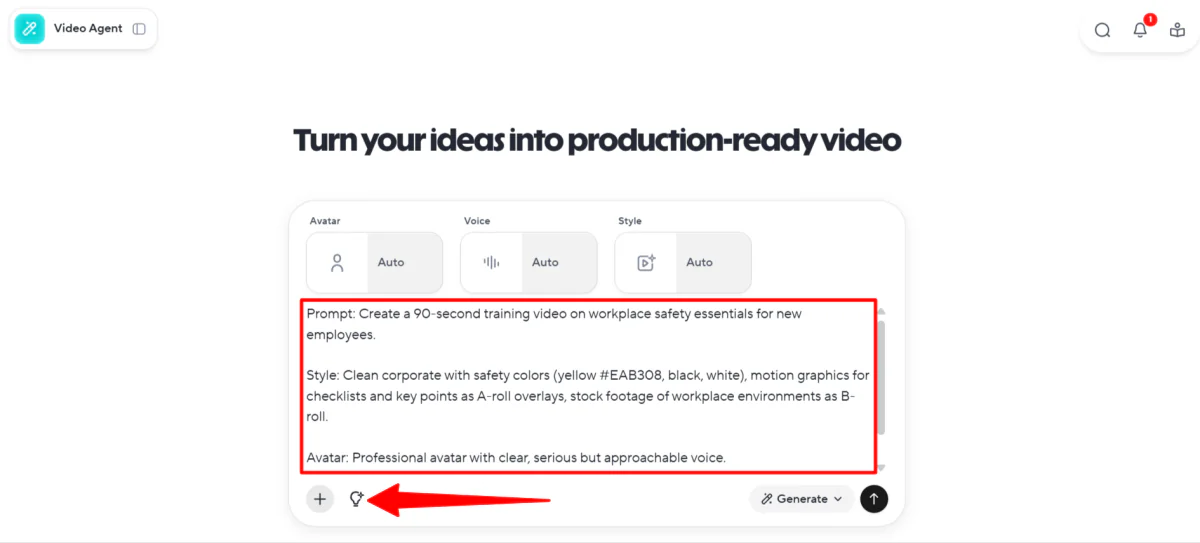Screen dimensions: 1200x543
Task: Click the lightbulb prompt ideas icon
Action: [x=355, y=499]
